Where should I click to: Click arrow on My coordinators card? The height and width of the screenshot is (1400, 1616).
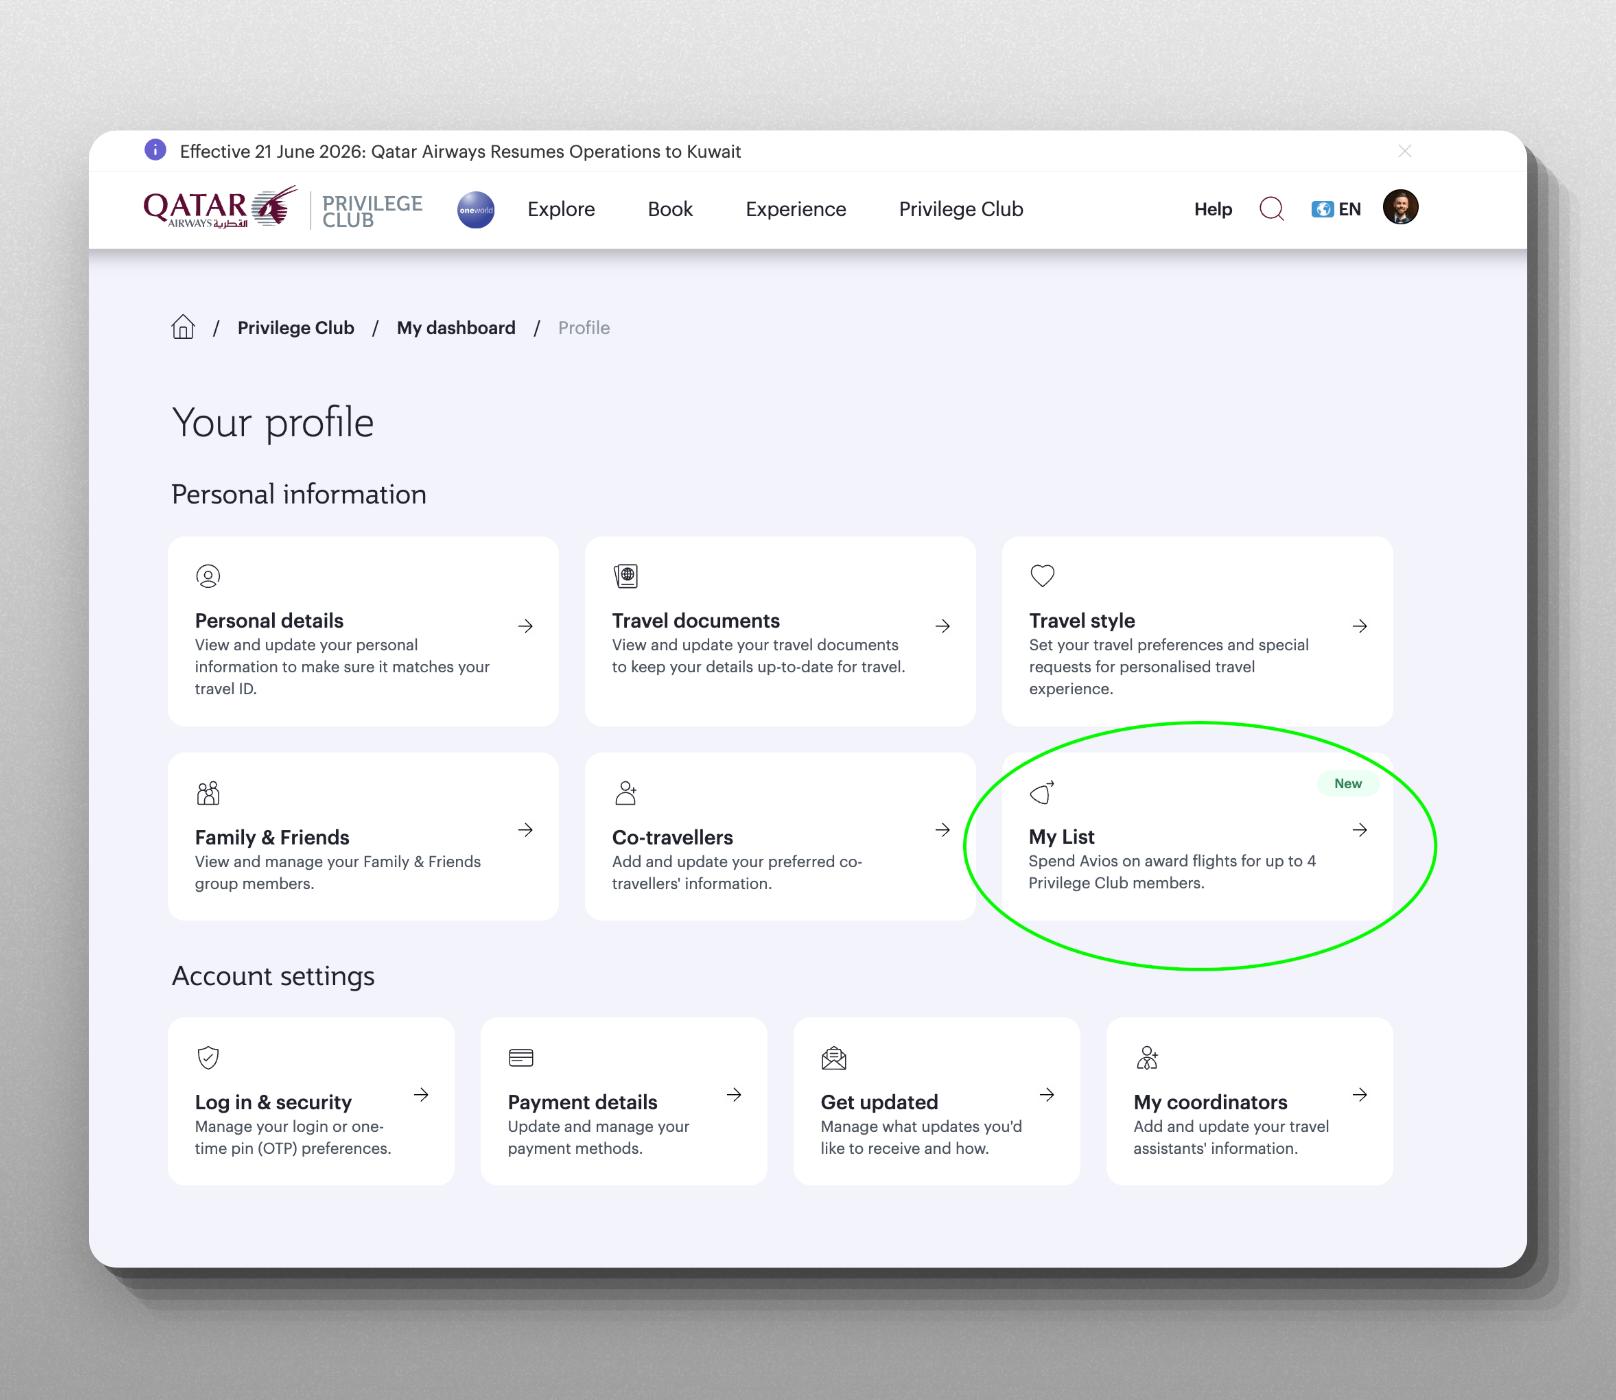pyautogui.click(x=1360, y=1095)
